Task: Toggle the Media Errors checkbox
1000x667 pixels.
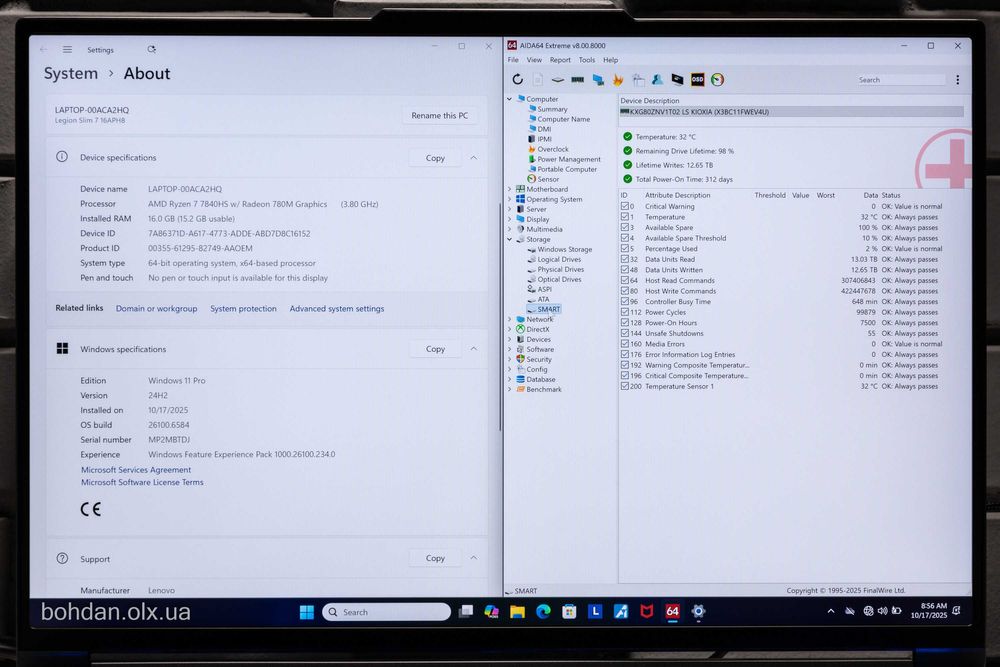Action: coord(625,344)
